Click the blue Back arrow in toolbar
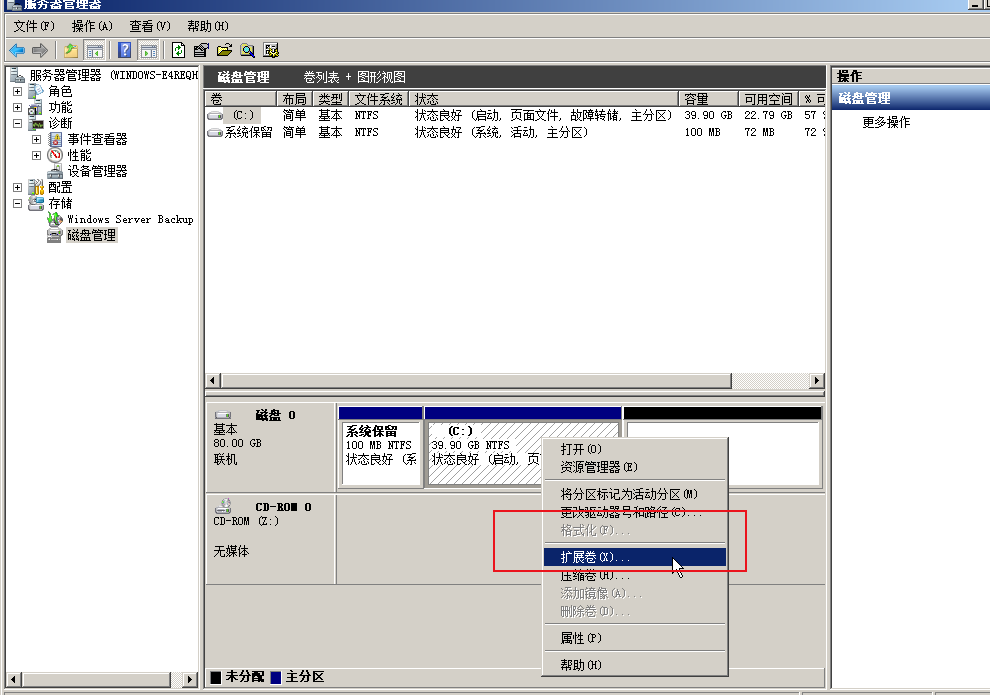990x695 pixels. click(x=17, y=50)
